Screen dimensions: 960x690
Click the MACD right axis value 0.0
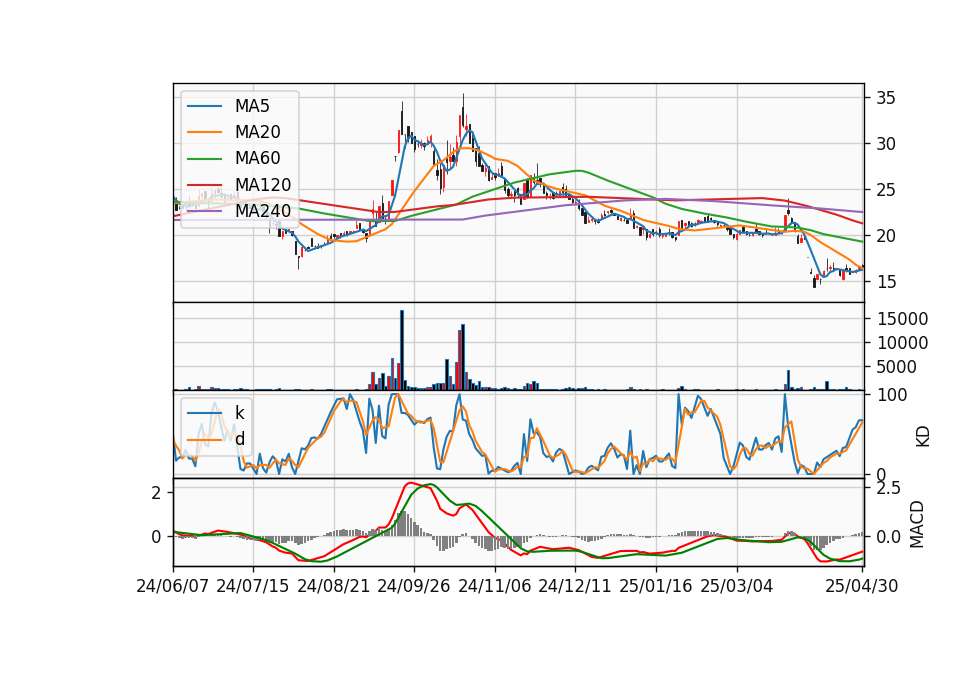[888, 537]
